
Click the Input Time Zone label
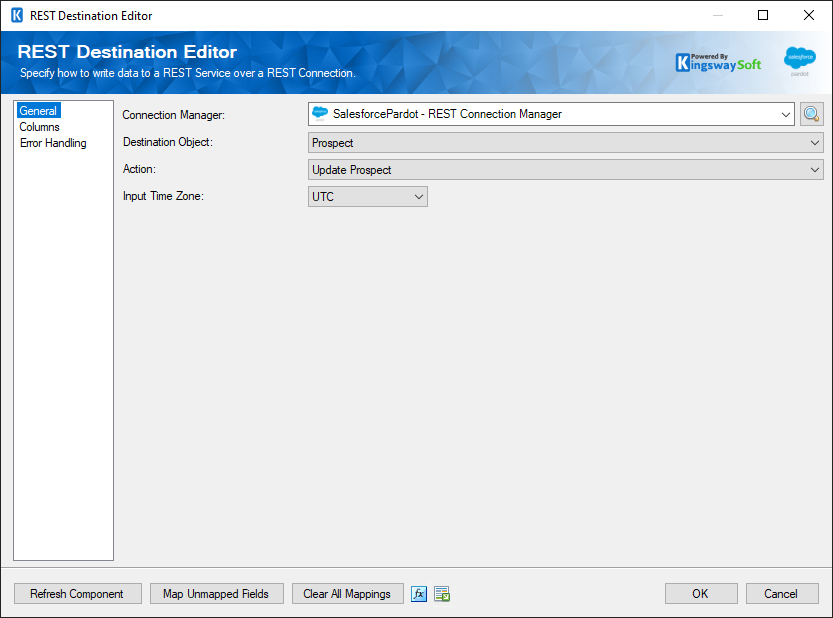[164, 196]
